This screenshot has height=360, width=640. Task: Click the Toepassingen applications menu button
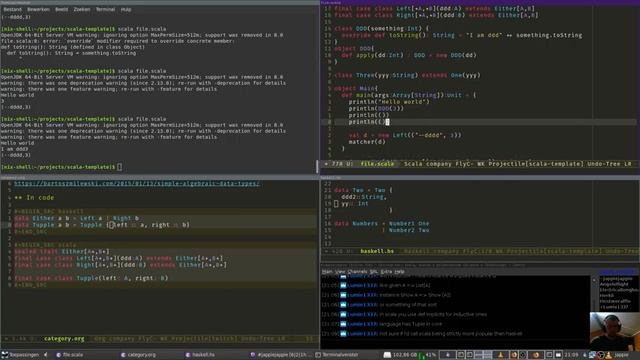pyautogui.click(x=20, y=355)
